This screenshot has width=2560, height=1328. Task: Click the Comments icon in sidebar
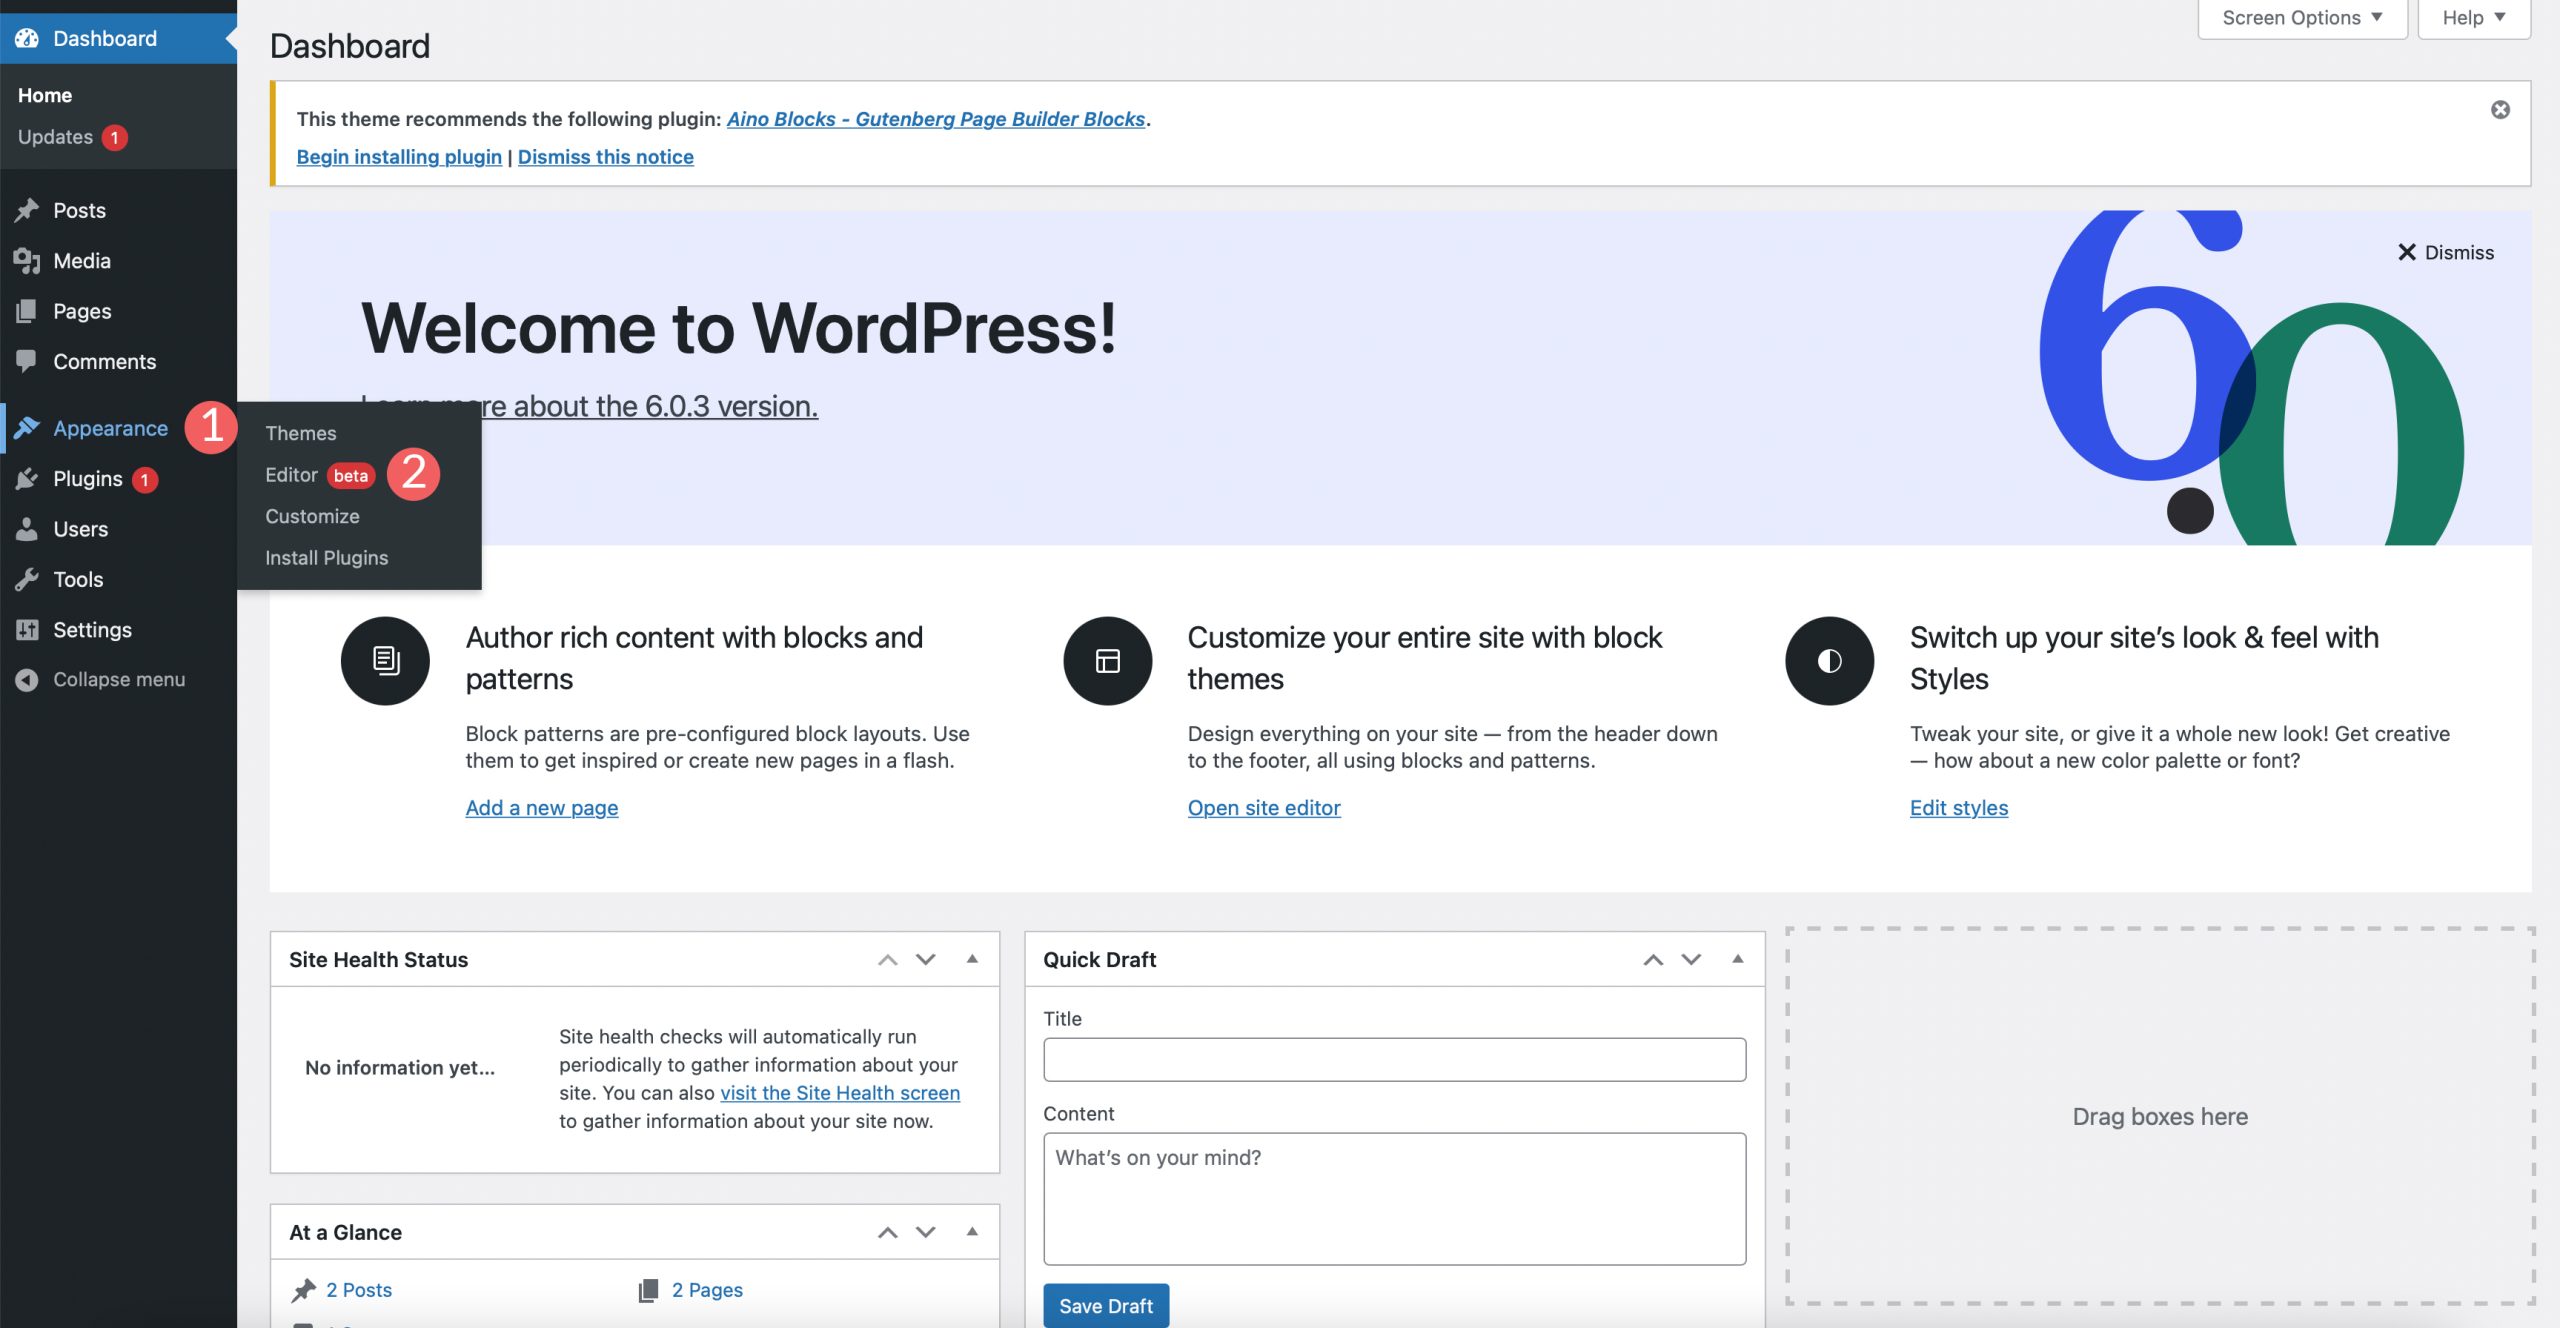[25, 362]
